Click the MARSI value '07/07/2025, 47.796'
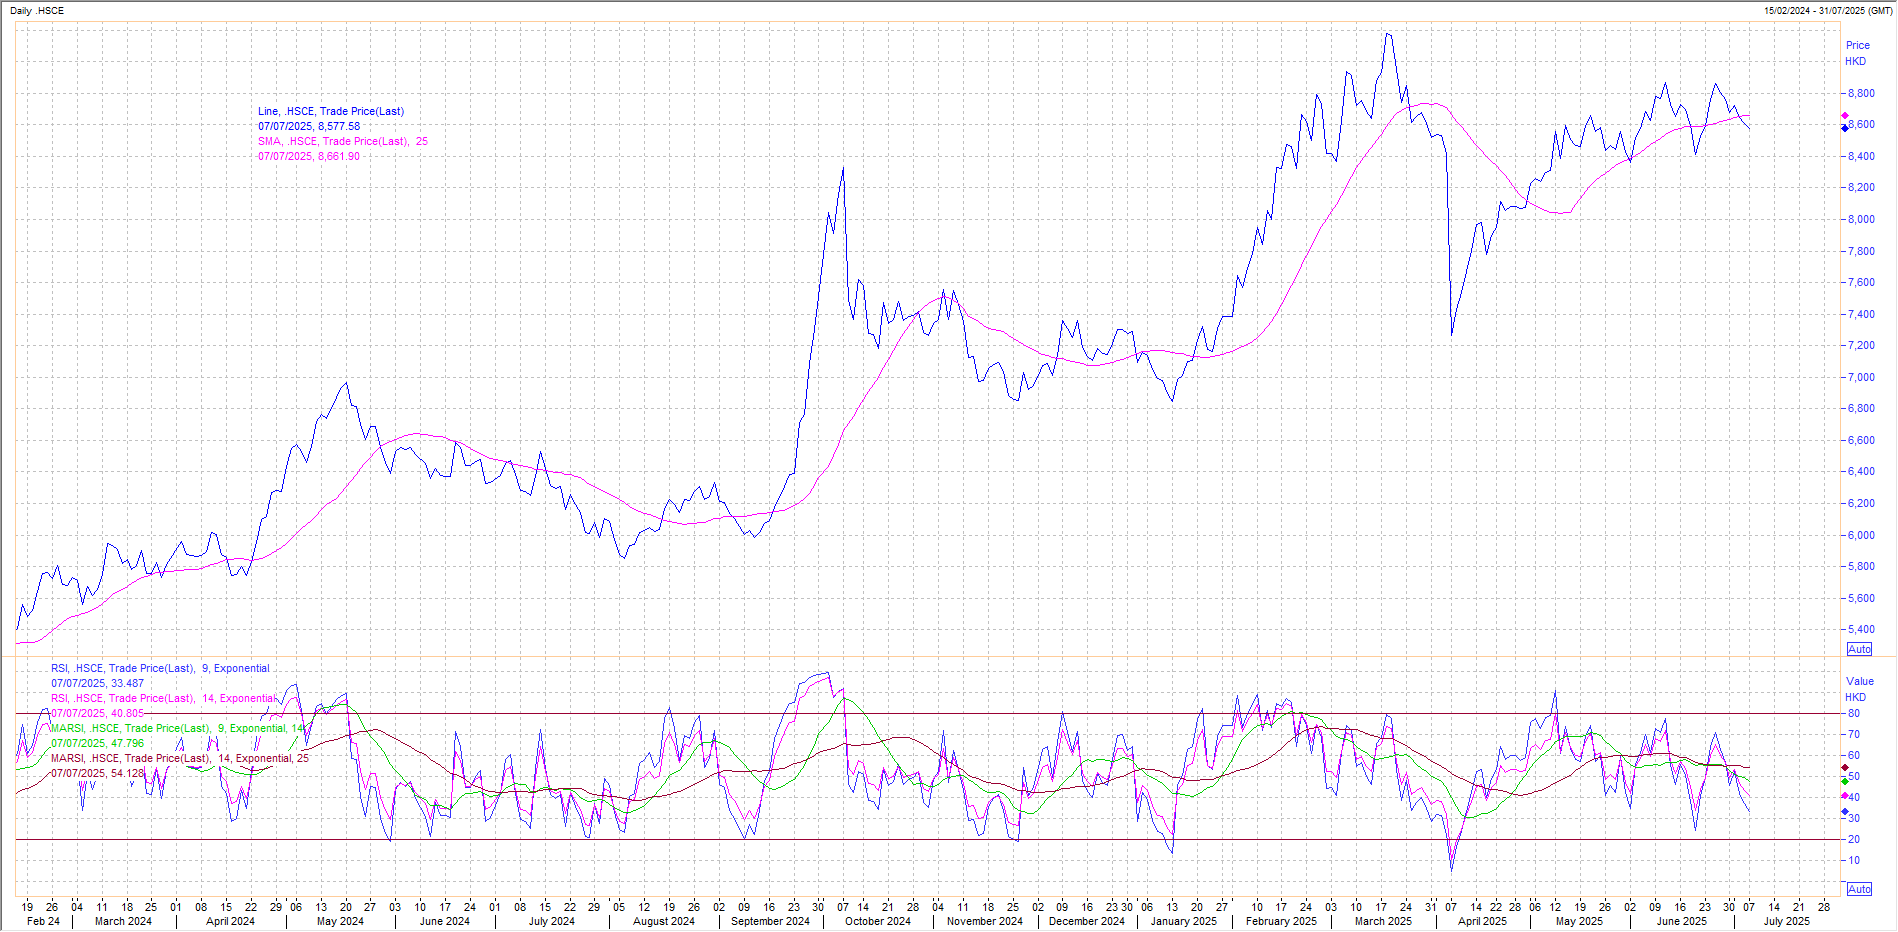Image resolution: width=1898 pixels, height=932 pixels. pyautogui.click(x=98, y=743)
